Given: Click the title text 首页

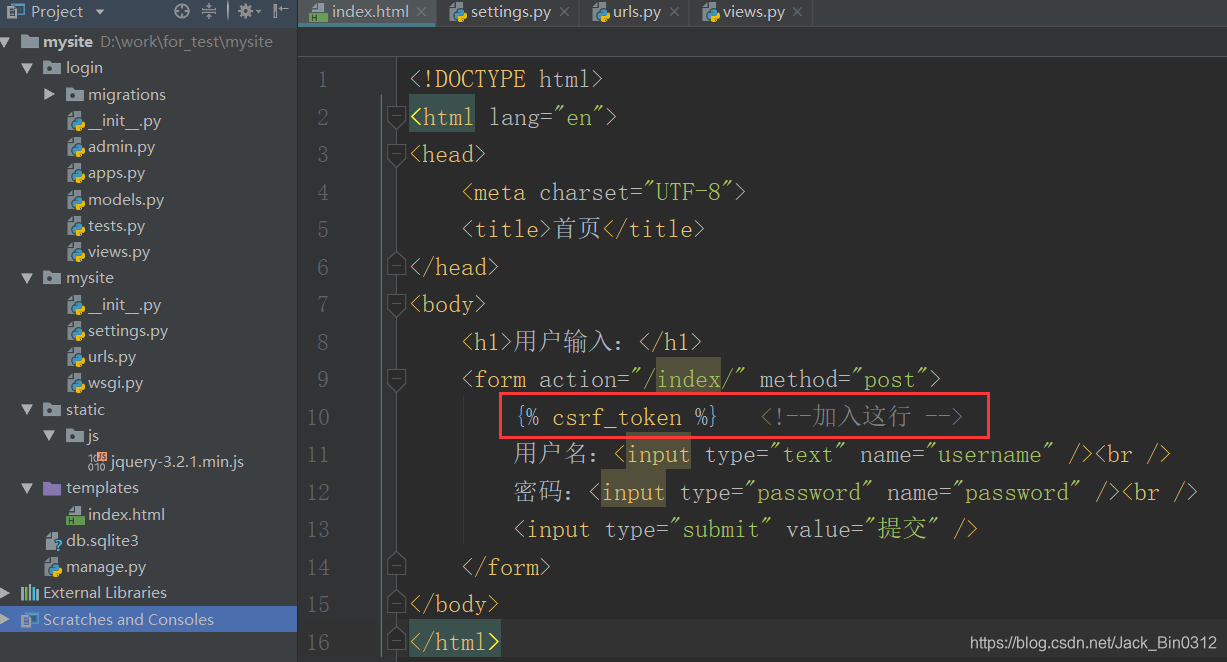Looking at the screenshot, I should (x=577, y=229).
